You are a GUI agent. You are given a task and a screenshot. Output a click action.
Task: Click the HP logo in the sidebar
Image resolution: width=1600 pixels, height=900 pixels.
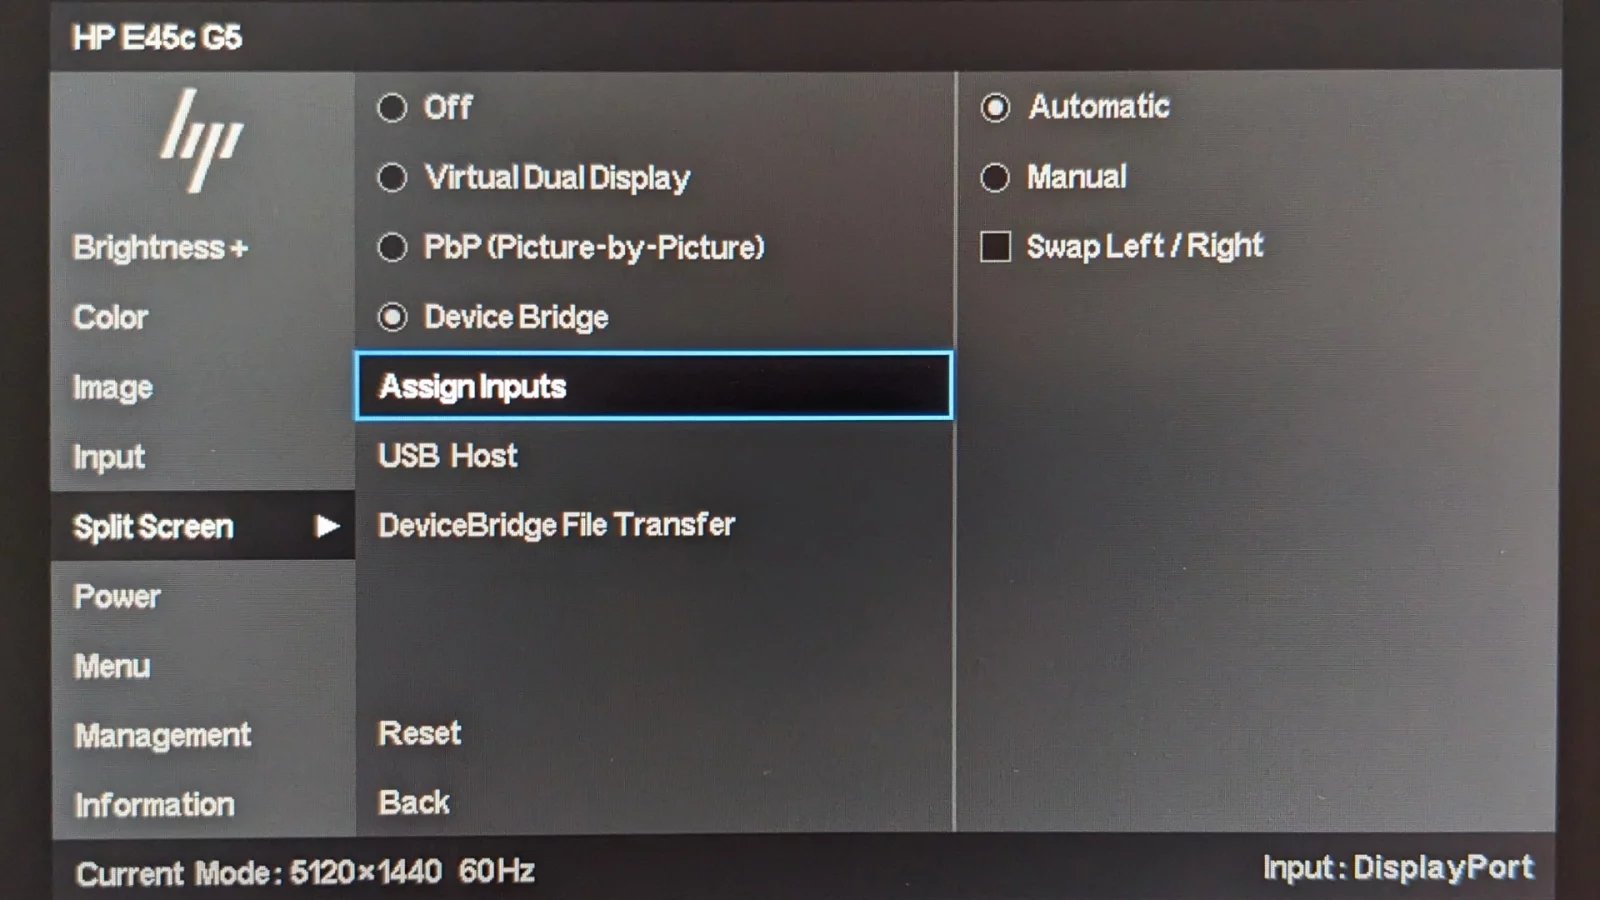201,139
